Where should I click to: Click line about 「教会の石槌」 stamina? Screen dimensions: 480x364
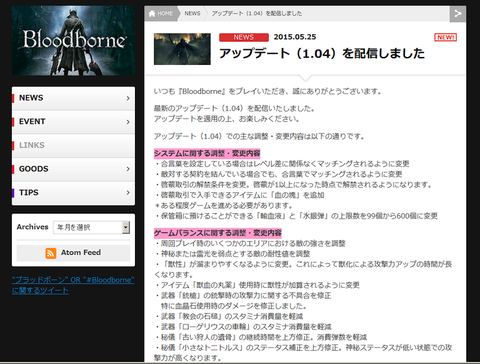click(228, 316)
